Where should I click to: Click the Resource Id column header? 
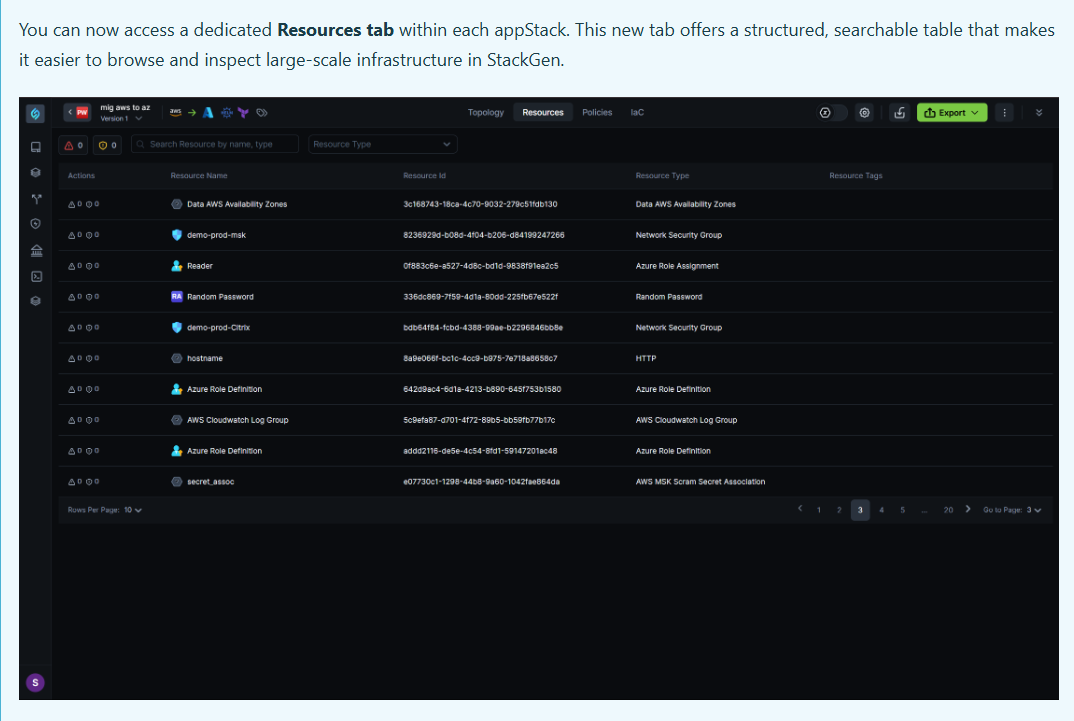tap(424, 176)
